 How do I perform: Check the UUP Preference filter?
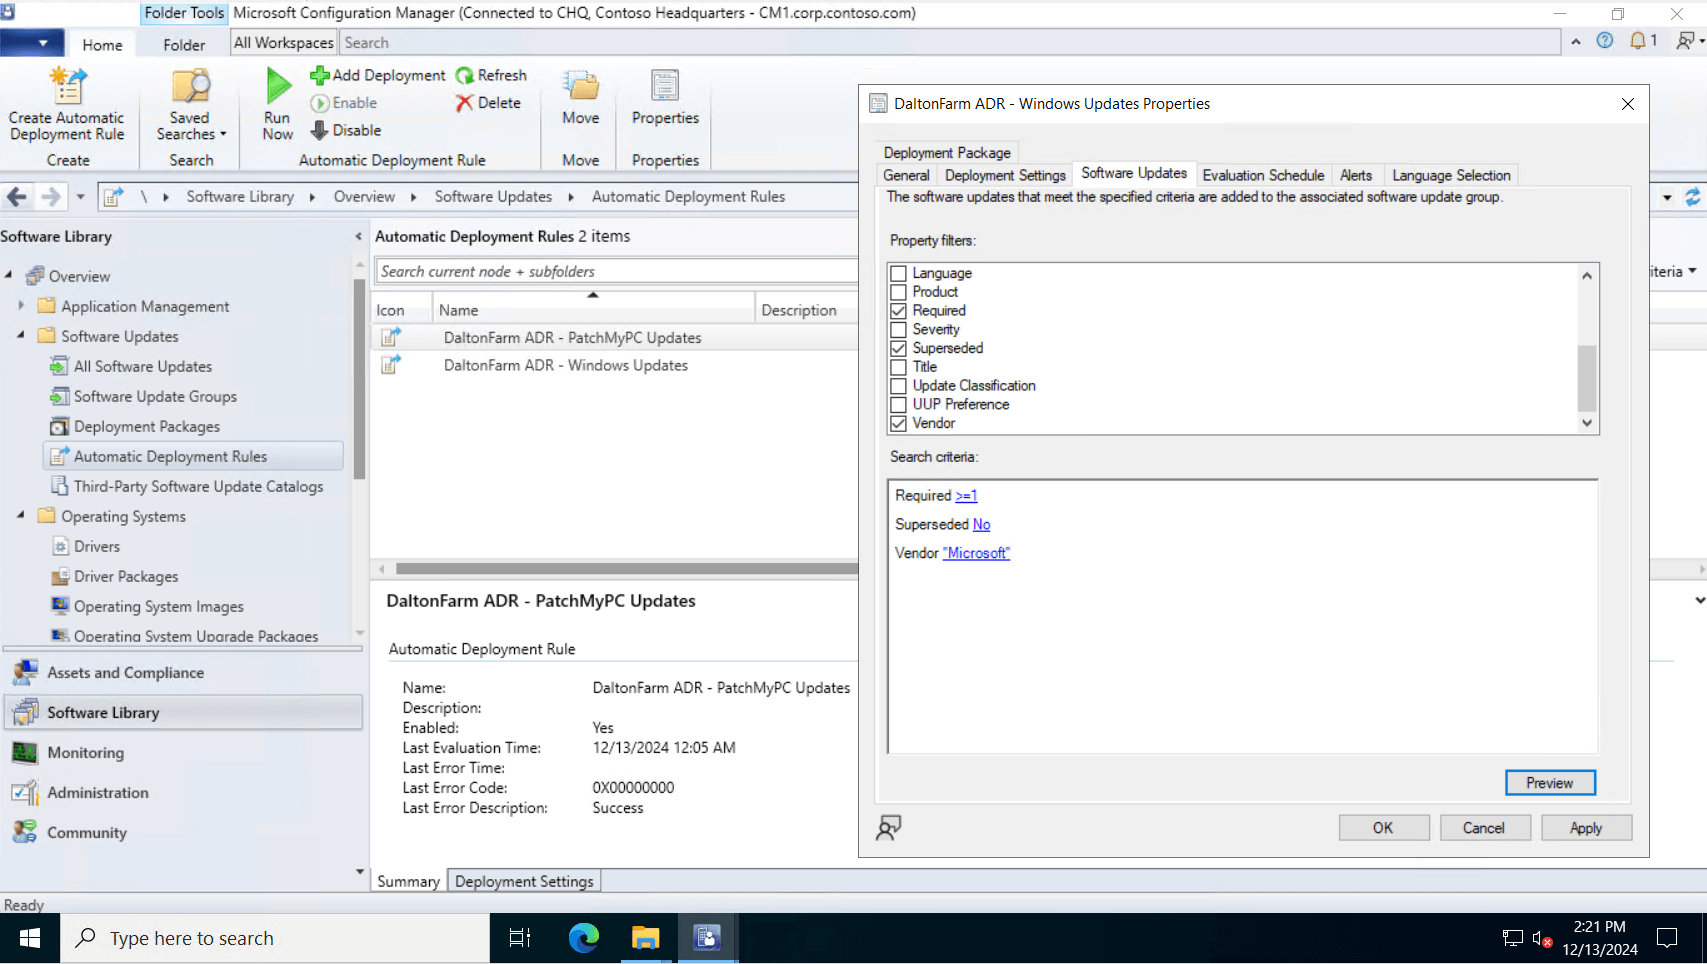[x=898, y=404]
